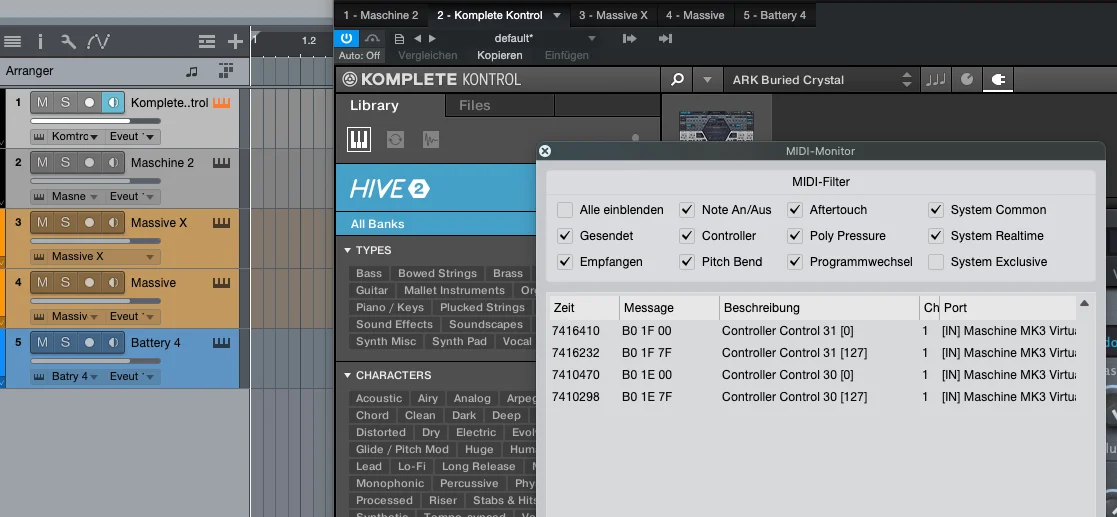Open instrument keyboard icon on Maschine 2 track
Image resolution: width=1117 pixels, height=517 pixels.
pos(222,163)
